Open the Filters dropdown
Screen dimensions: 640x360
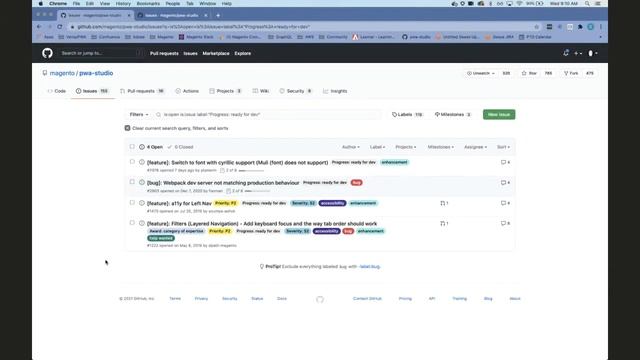tap(139, 115)
